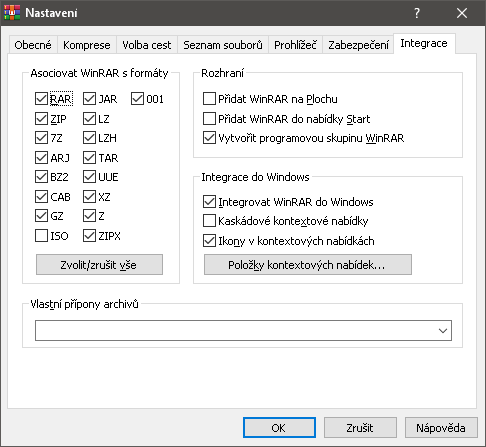Switch to Zabezpečení tab

358,45
